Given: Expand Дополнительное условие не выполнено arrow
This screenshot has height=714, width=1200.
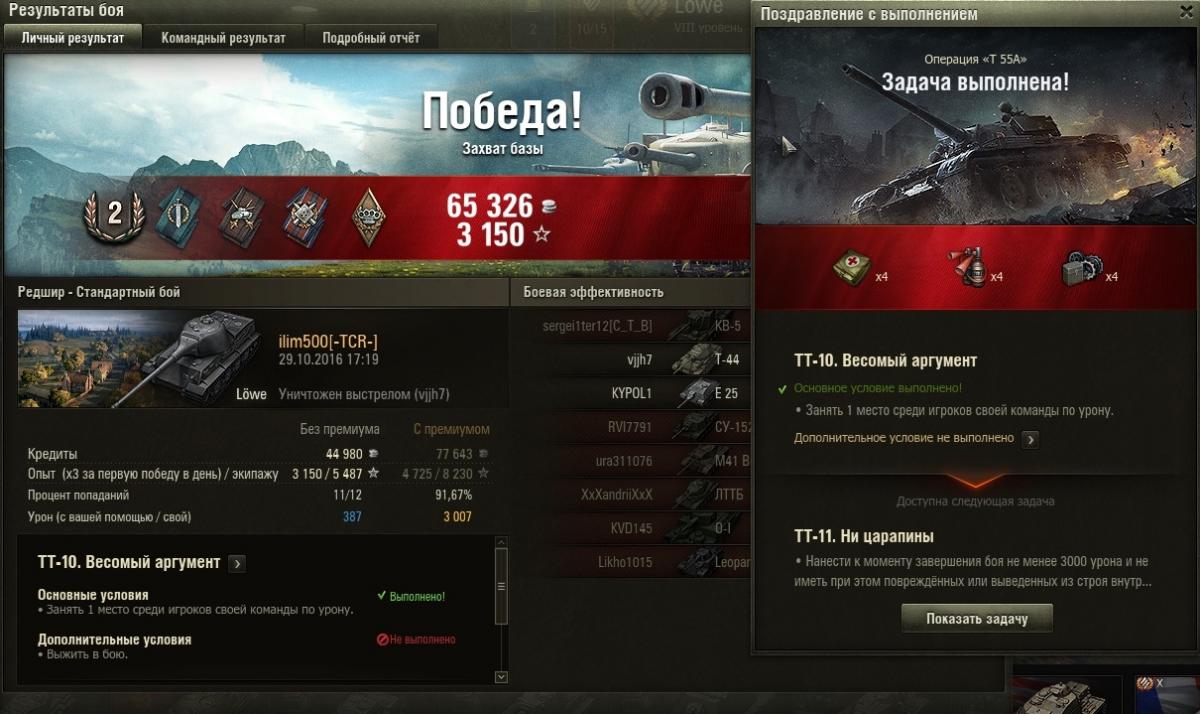Looking at the screenshot, I should tap(1031, 439).
